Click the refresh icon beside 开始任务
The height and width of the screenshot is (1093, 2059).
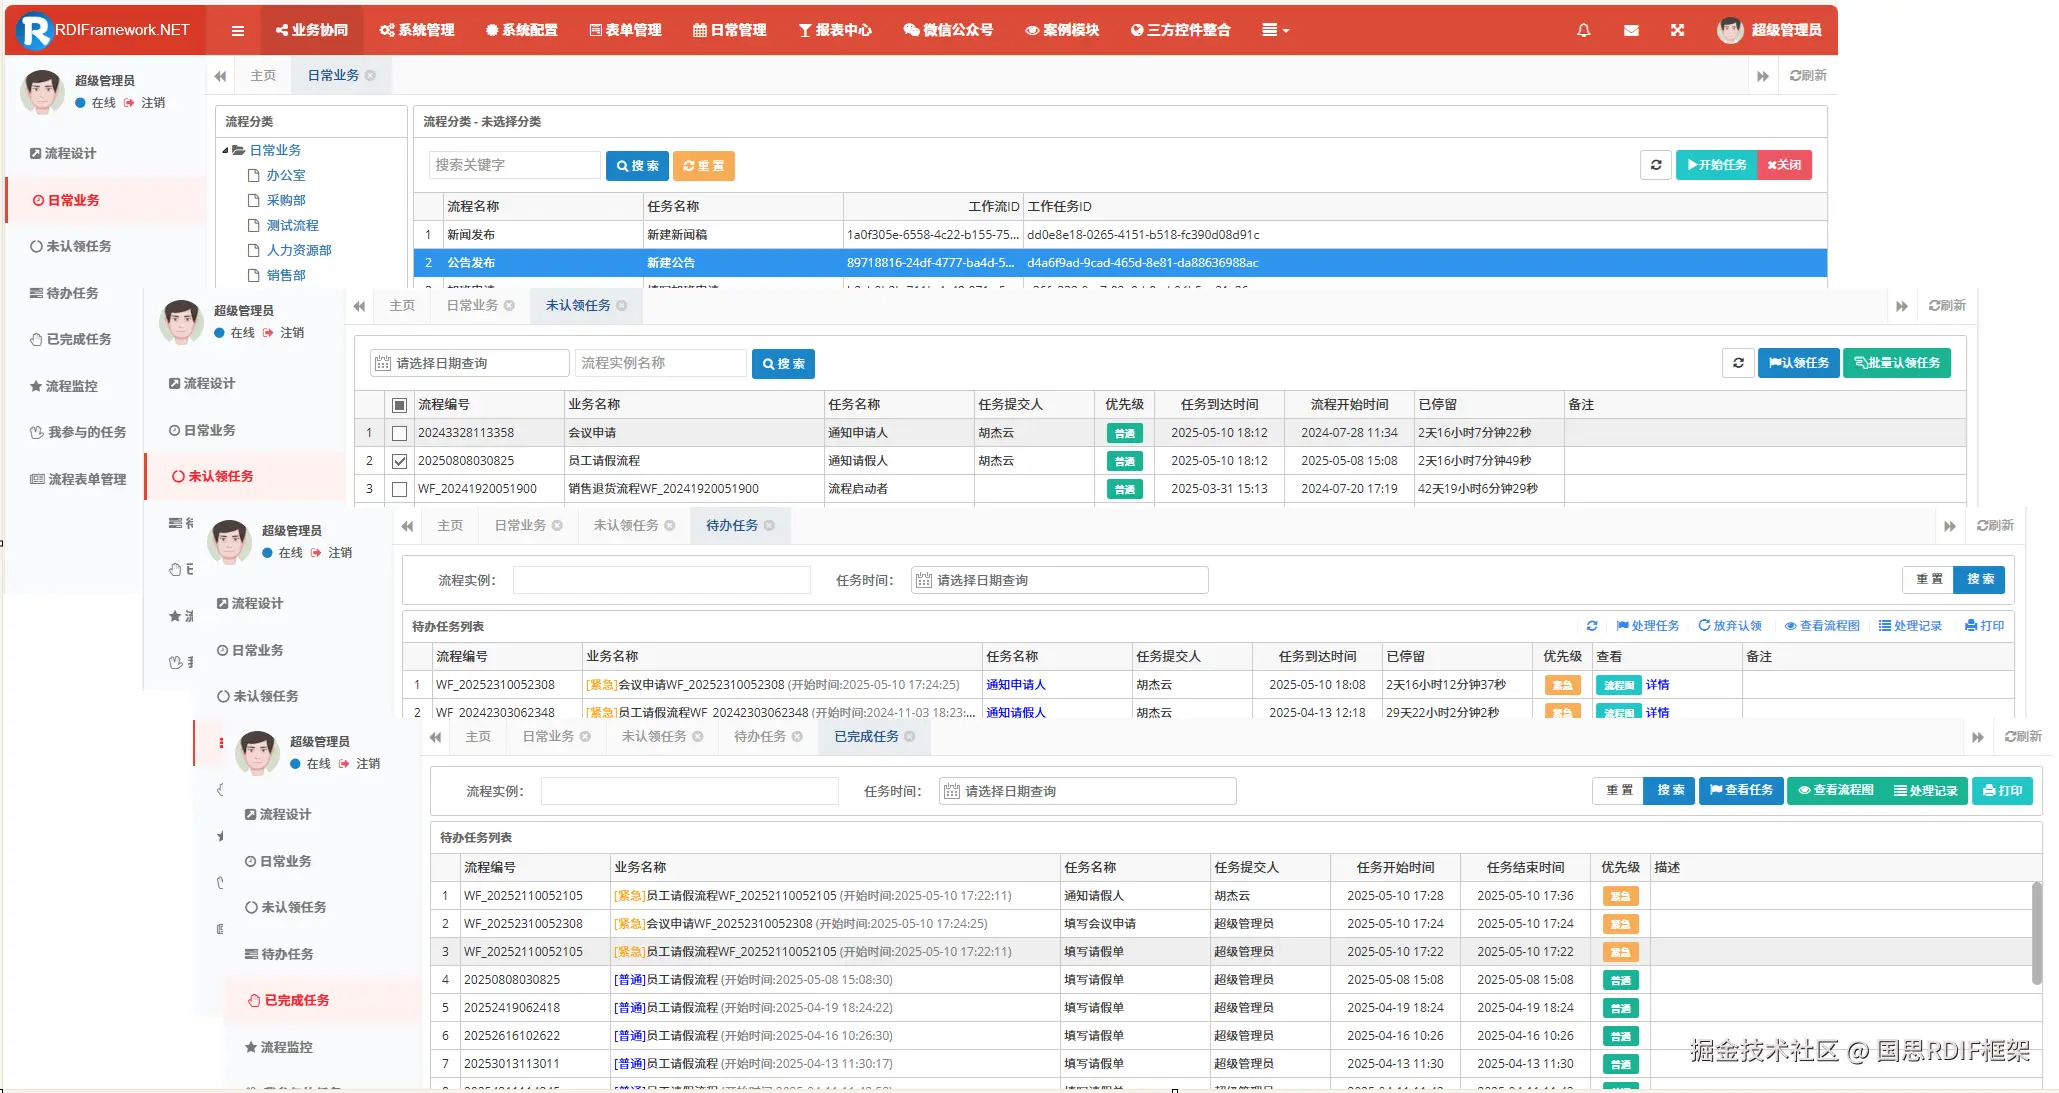1656,165
